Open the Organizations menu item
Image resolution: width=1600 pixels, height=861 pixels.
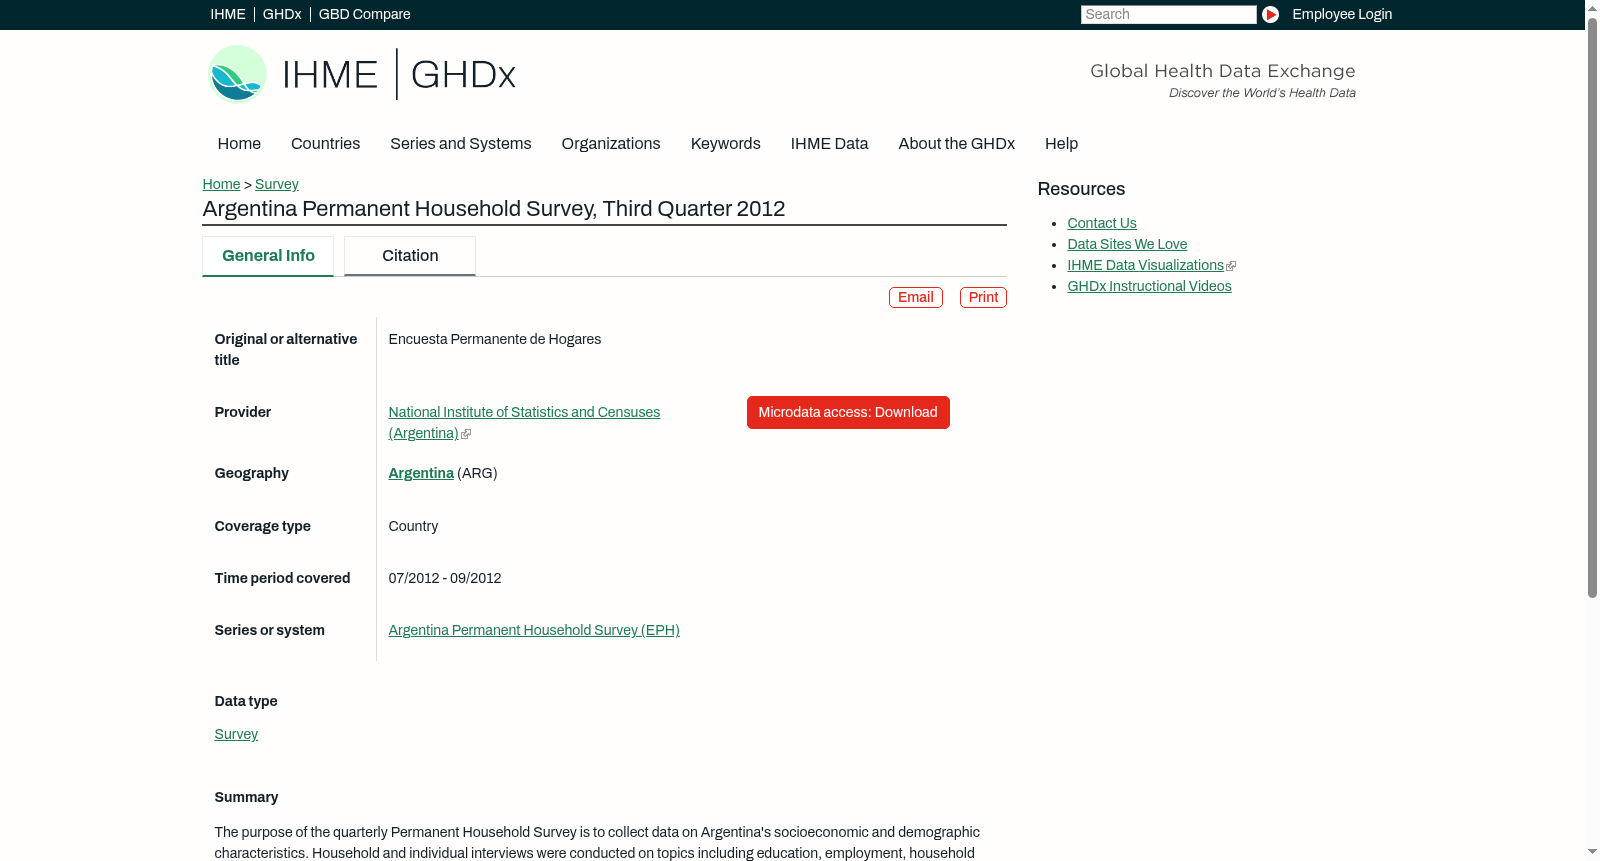(611, 144)
